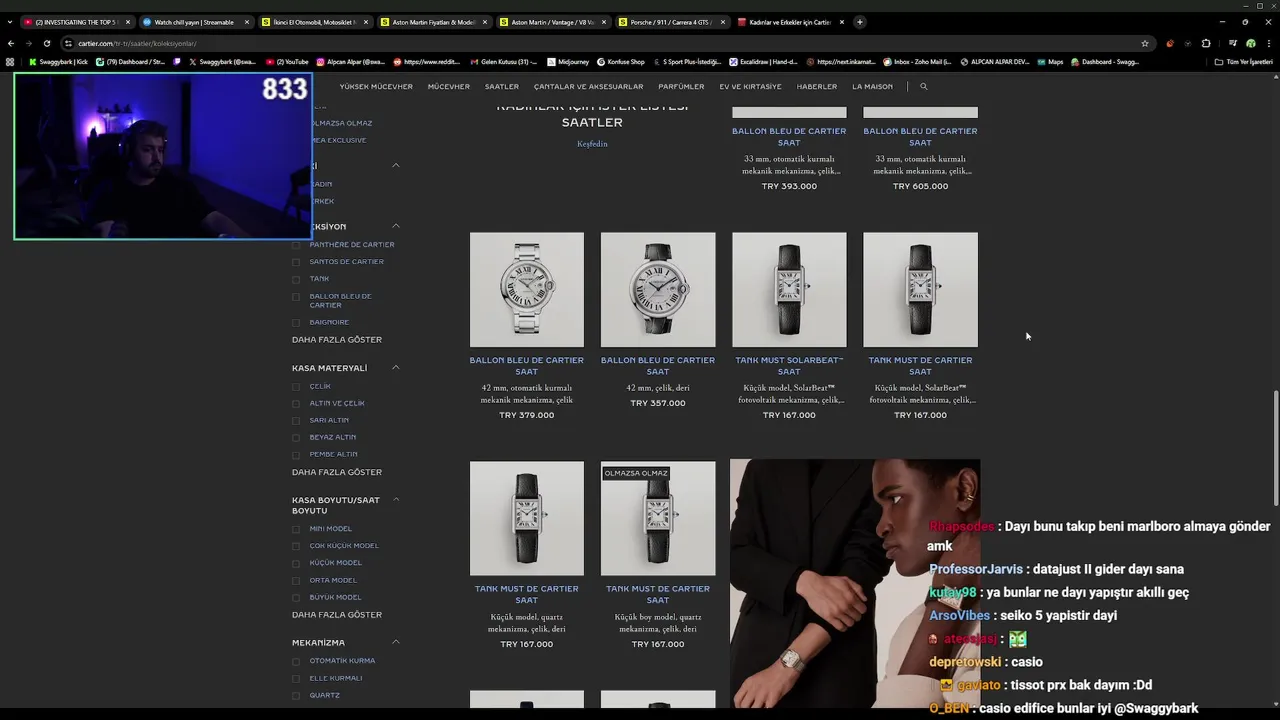The image size is (1280, 720).
Task: Go back with the browser back arrow
Action: (11, 43)
